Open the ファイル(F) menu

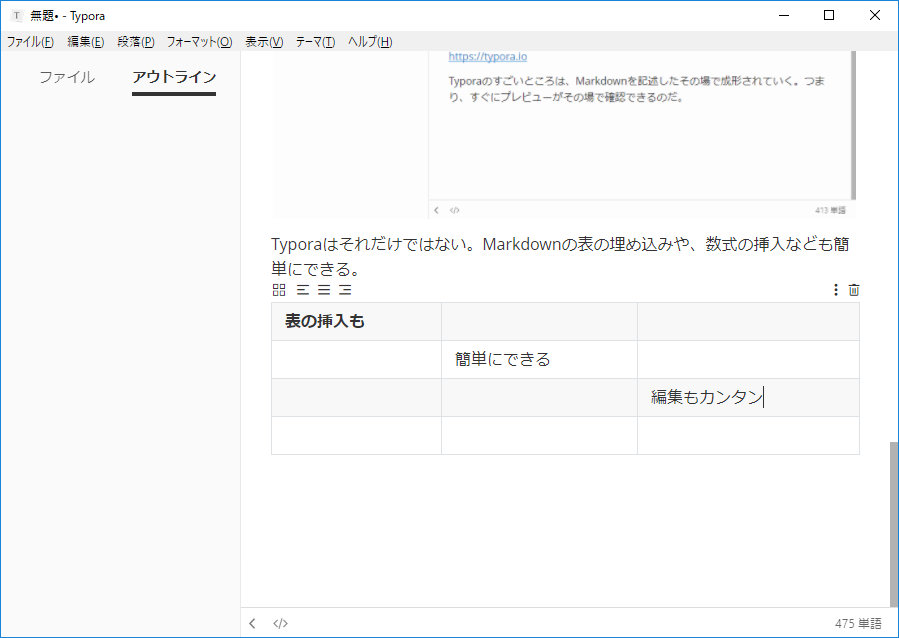[30, 42]
